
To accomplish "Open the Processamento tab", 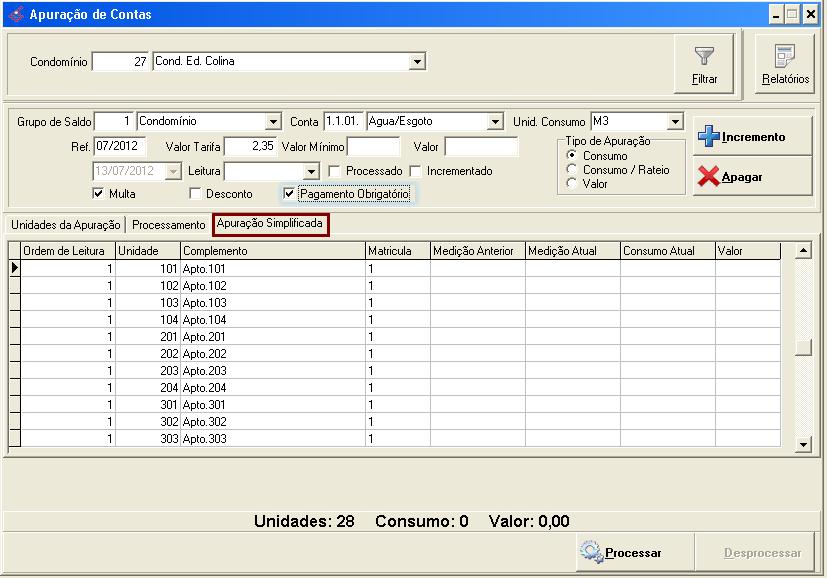I will (169, 225).
